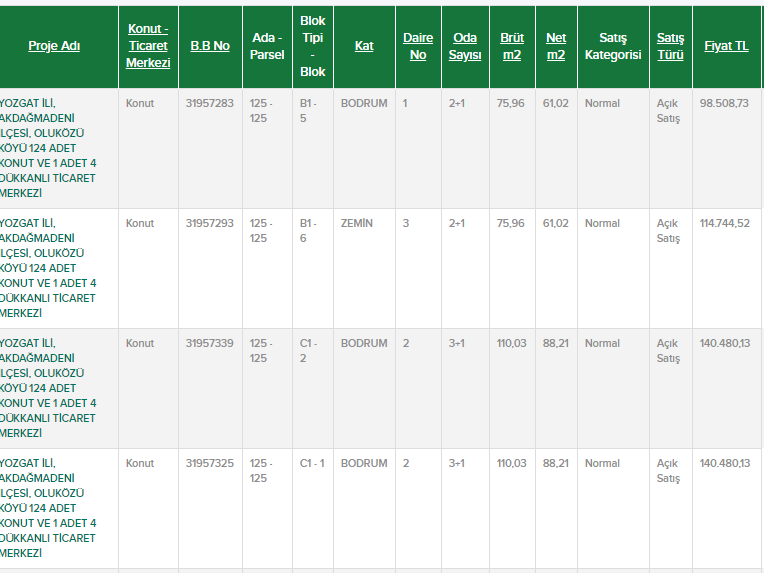Click the Satış Kategorisi header
The height and width of the screenshot is (573, 764).
click(613, 46)
